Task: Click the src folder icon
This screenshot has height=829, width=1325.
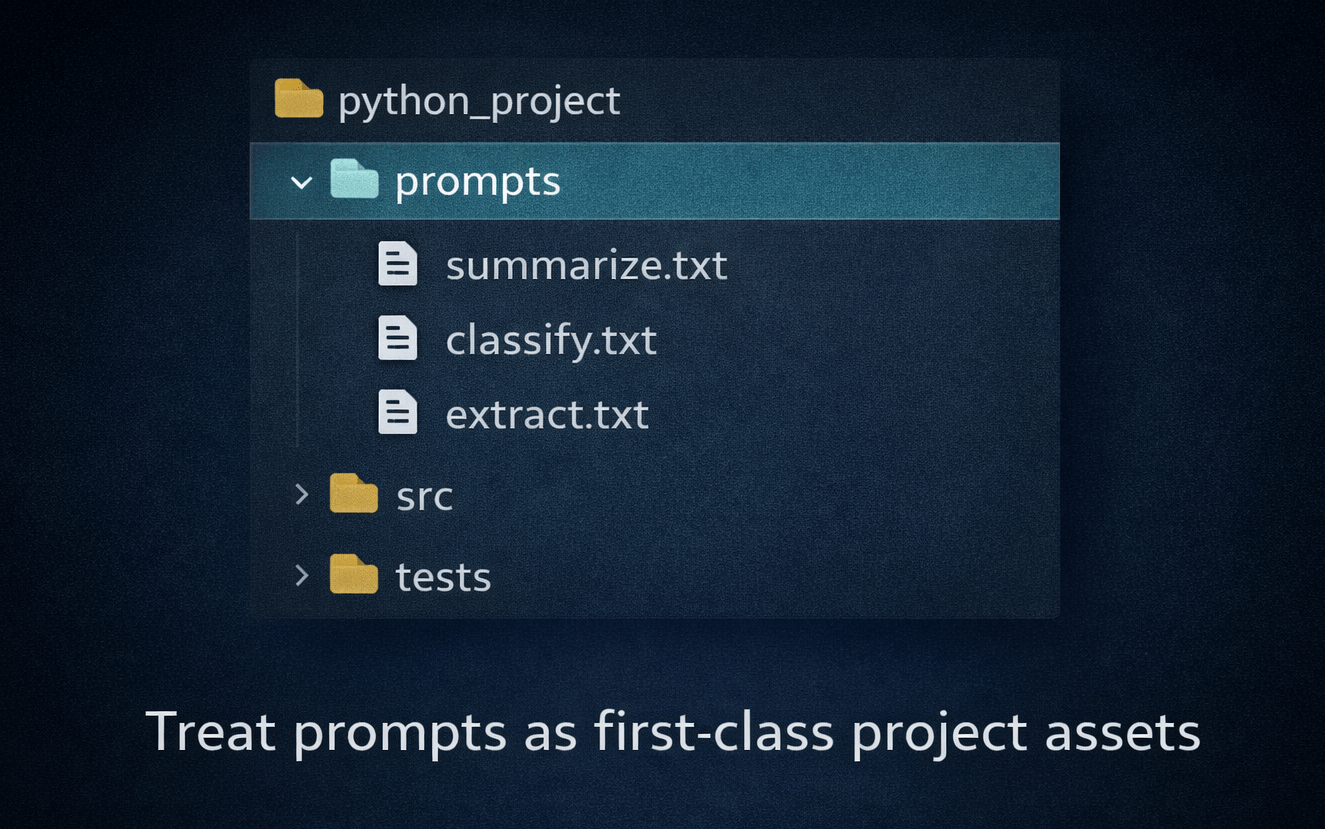Action: coord(354,494)
